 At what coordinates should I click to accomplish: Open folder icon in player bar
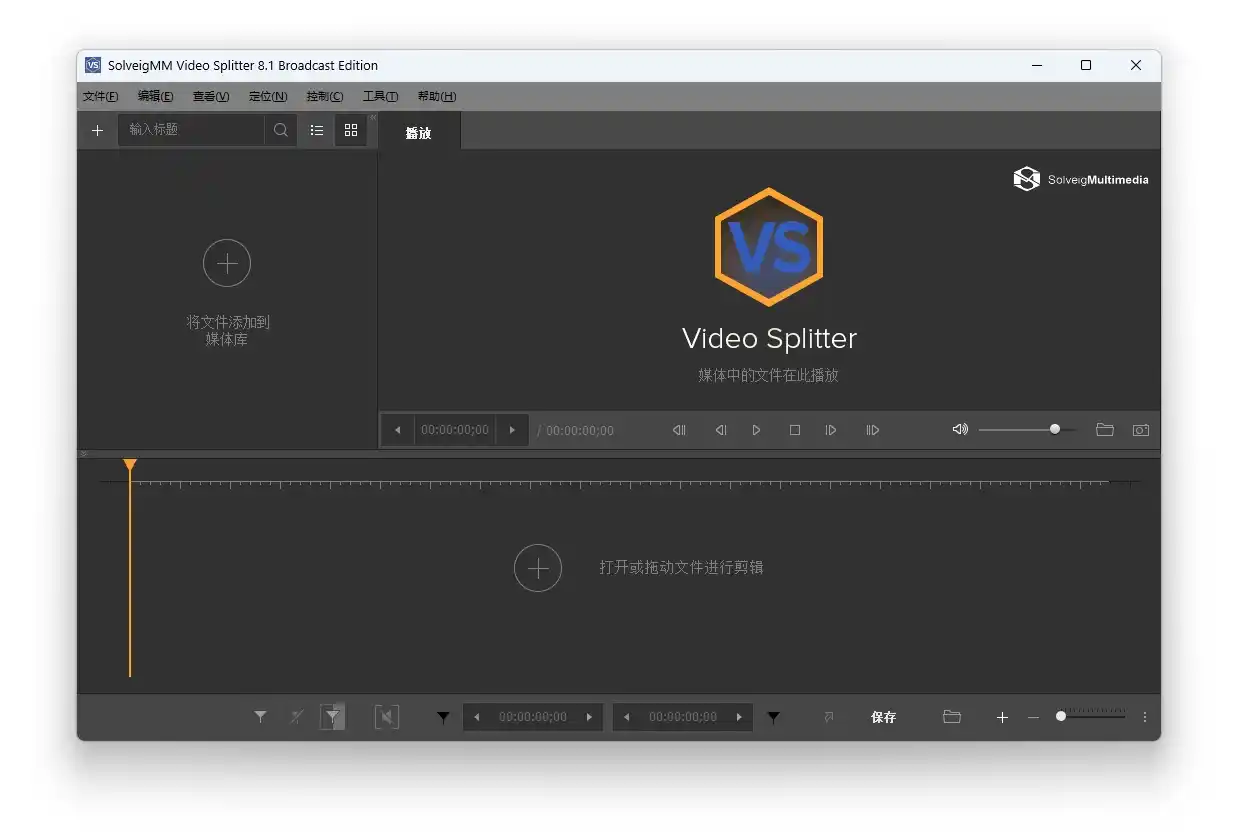coord(1105,430)
